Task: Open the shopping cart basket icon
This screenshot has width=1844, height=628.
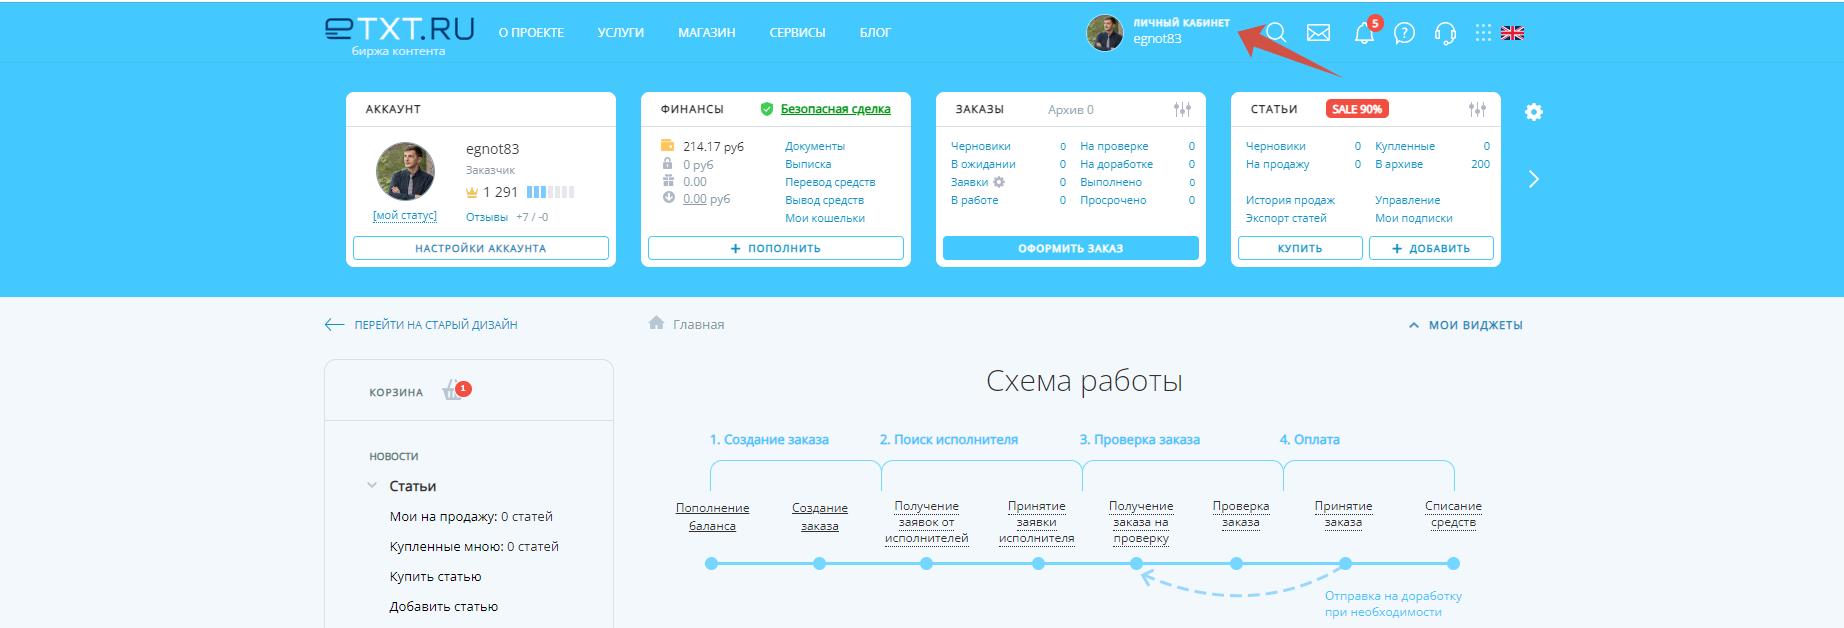Action: point(453,391)
